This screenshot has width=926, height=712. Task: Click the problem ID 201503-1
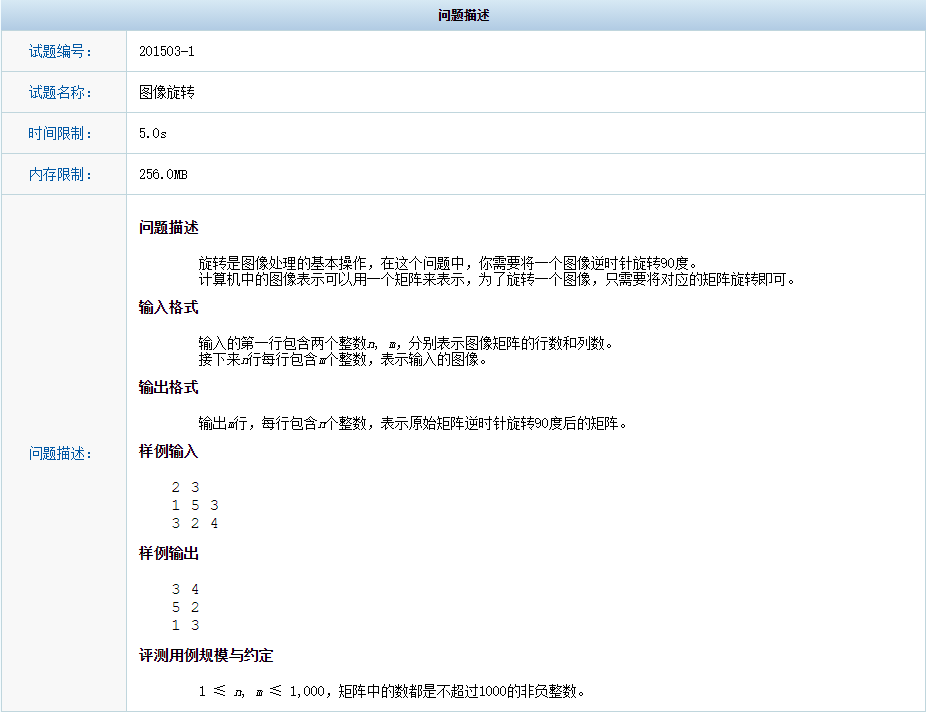[166, 51]
